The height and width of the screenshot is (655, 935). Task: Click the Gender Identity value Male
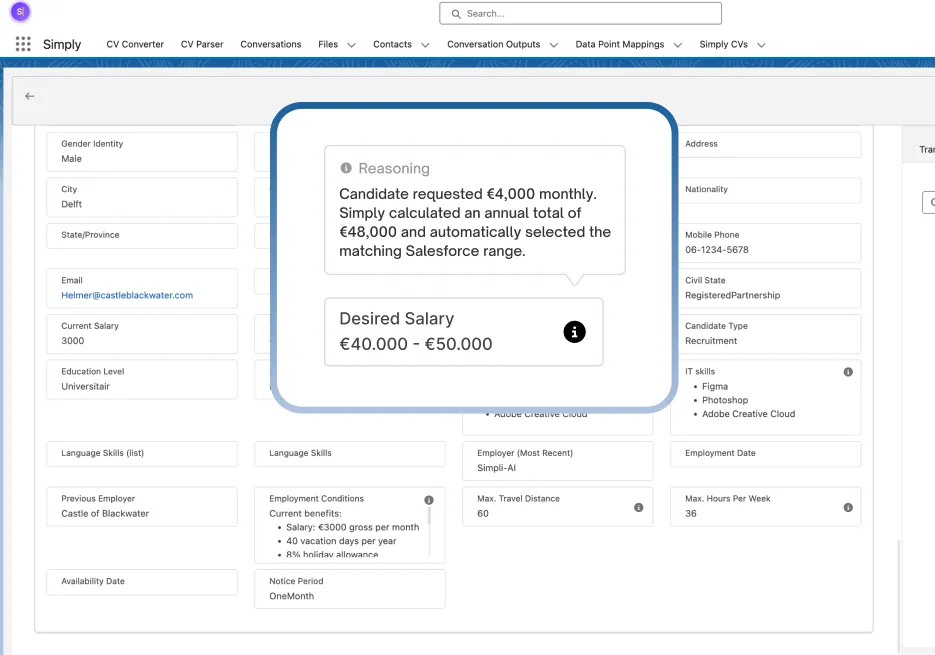71,159
